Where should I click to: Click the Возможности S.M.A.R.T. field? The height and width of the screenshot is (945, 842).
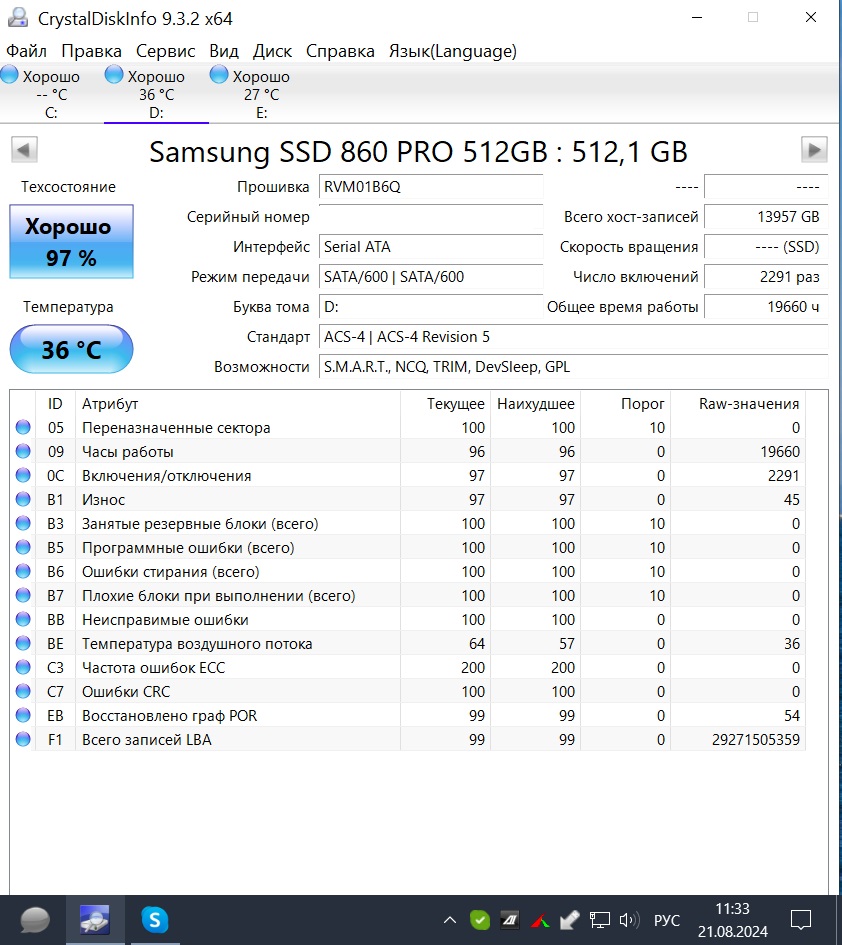pos(573,367)
